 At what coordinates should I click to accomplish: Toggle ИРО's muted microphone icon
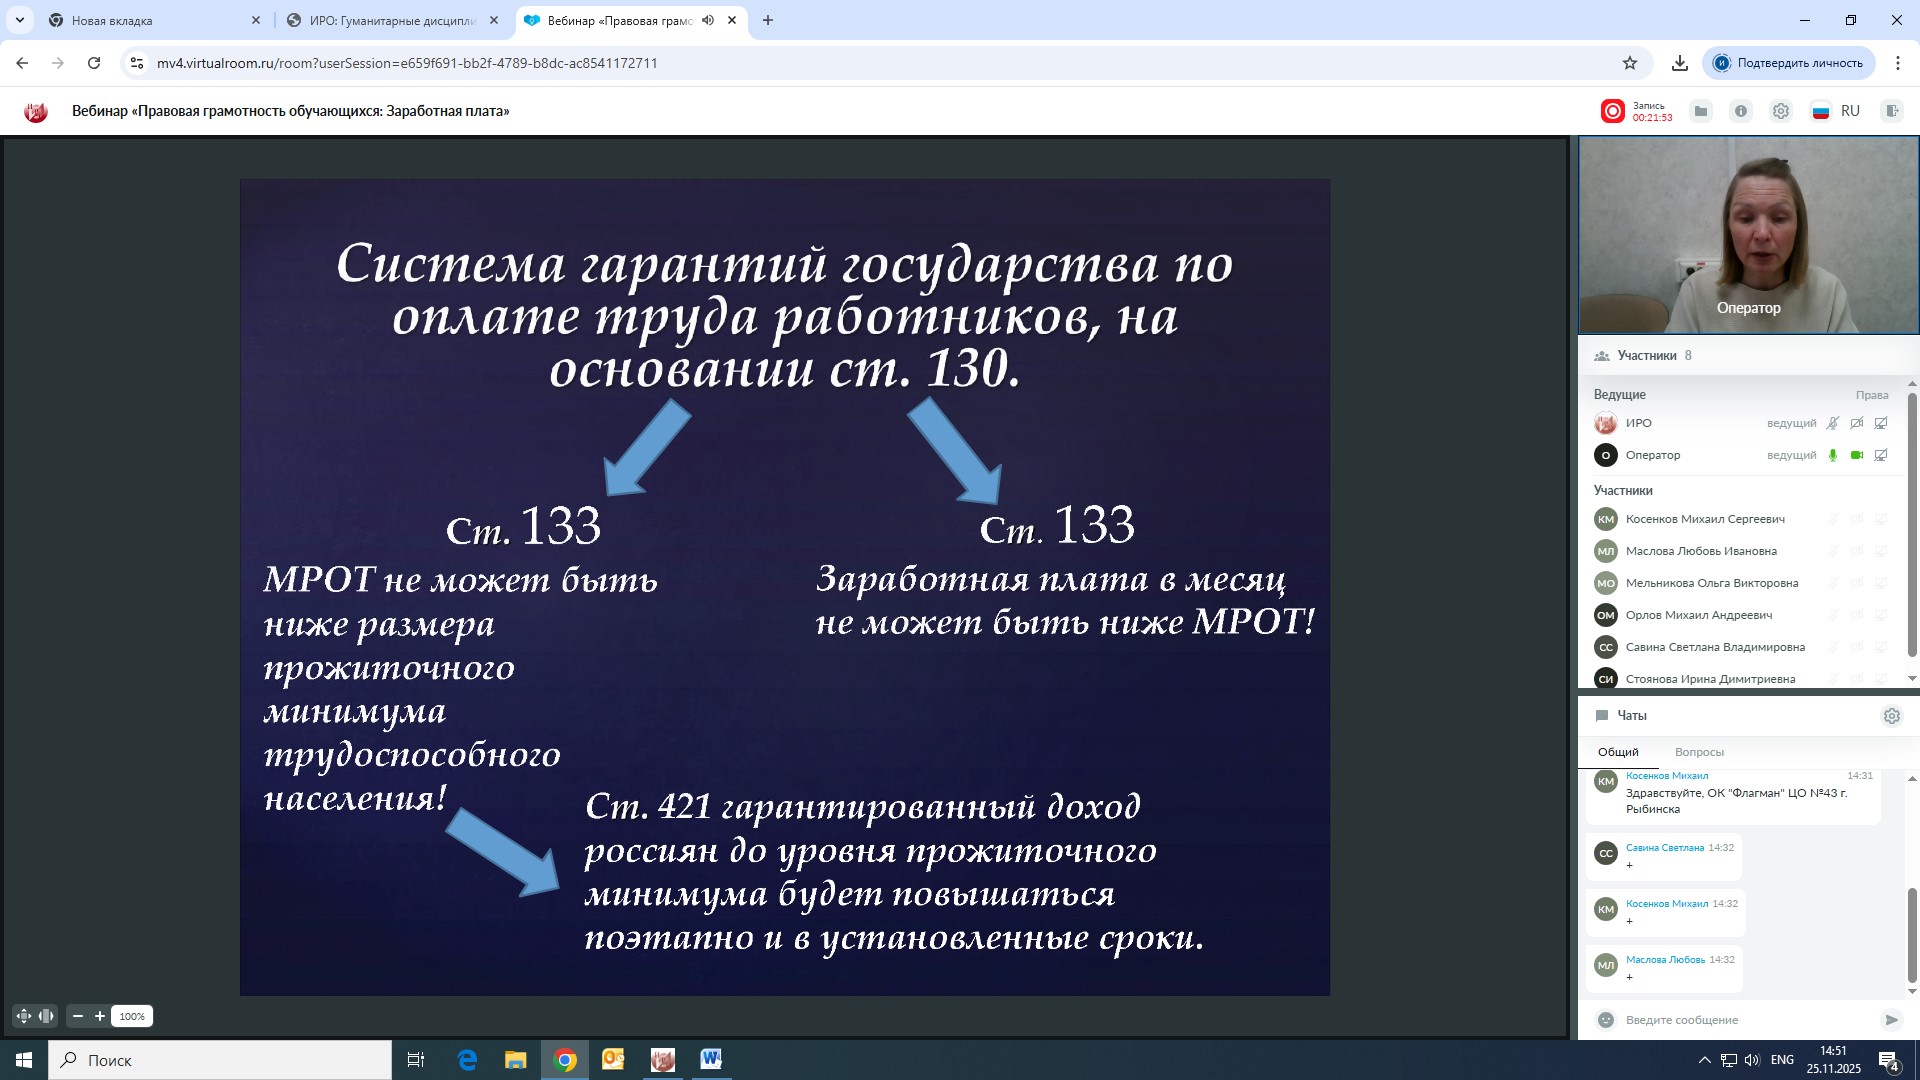(1833, 423)
